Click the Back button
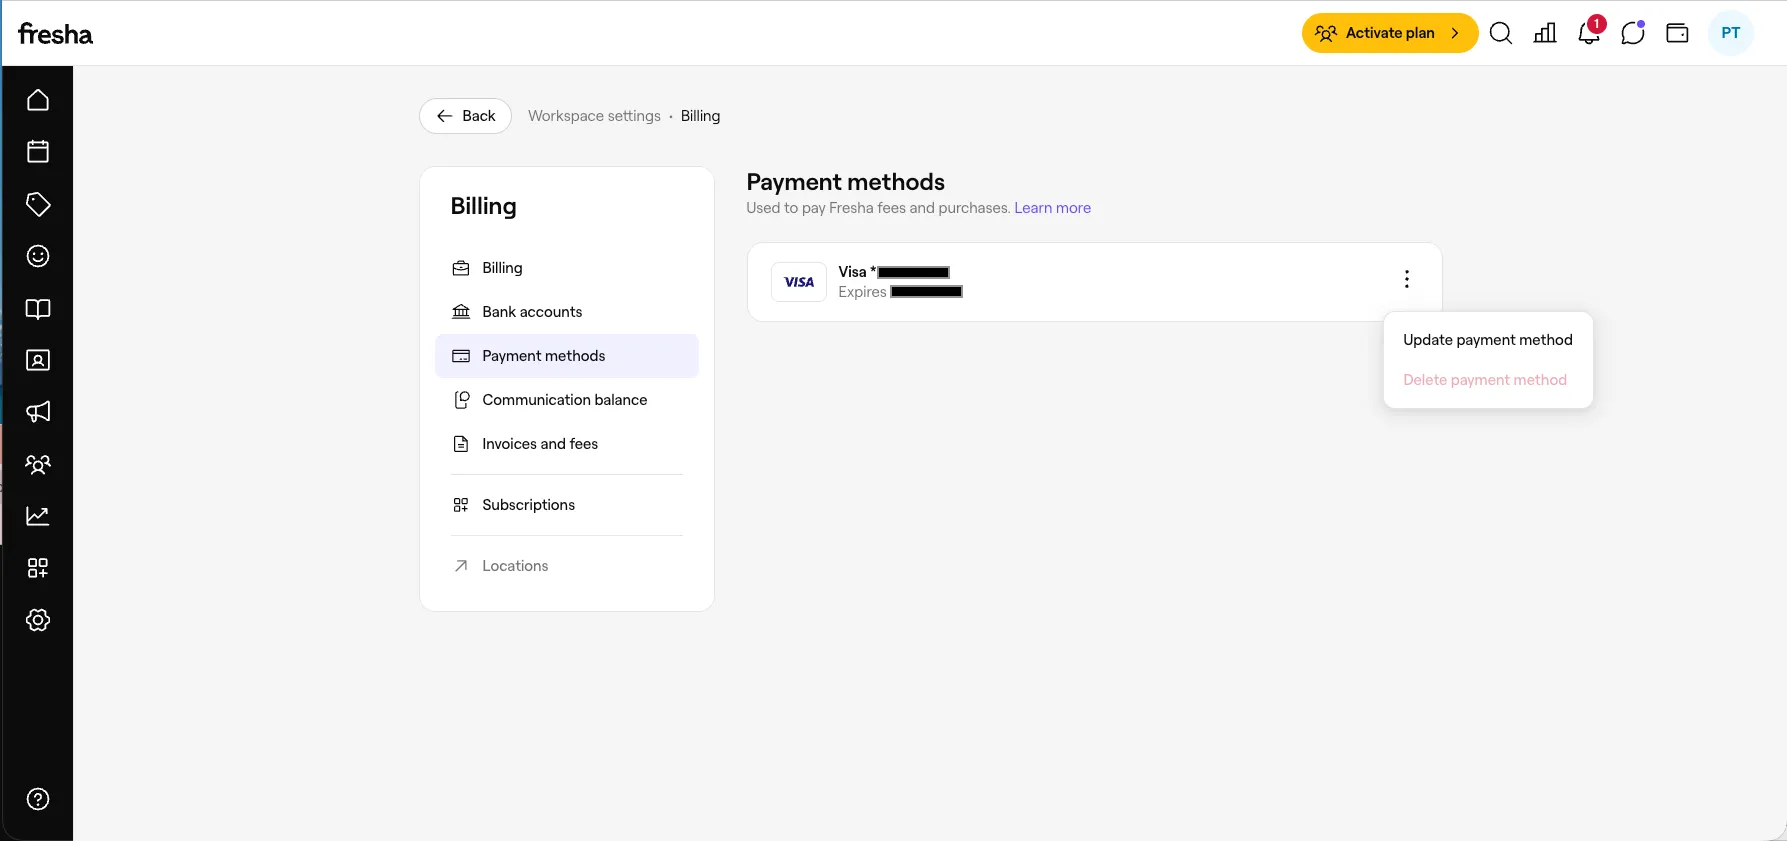This screenshot has height=841, width=1787. click(x=466, y=116)
